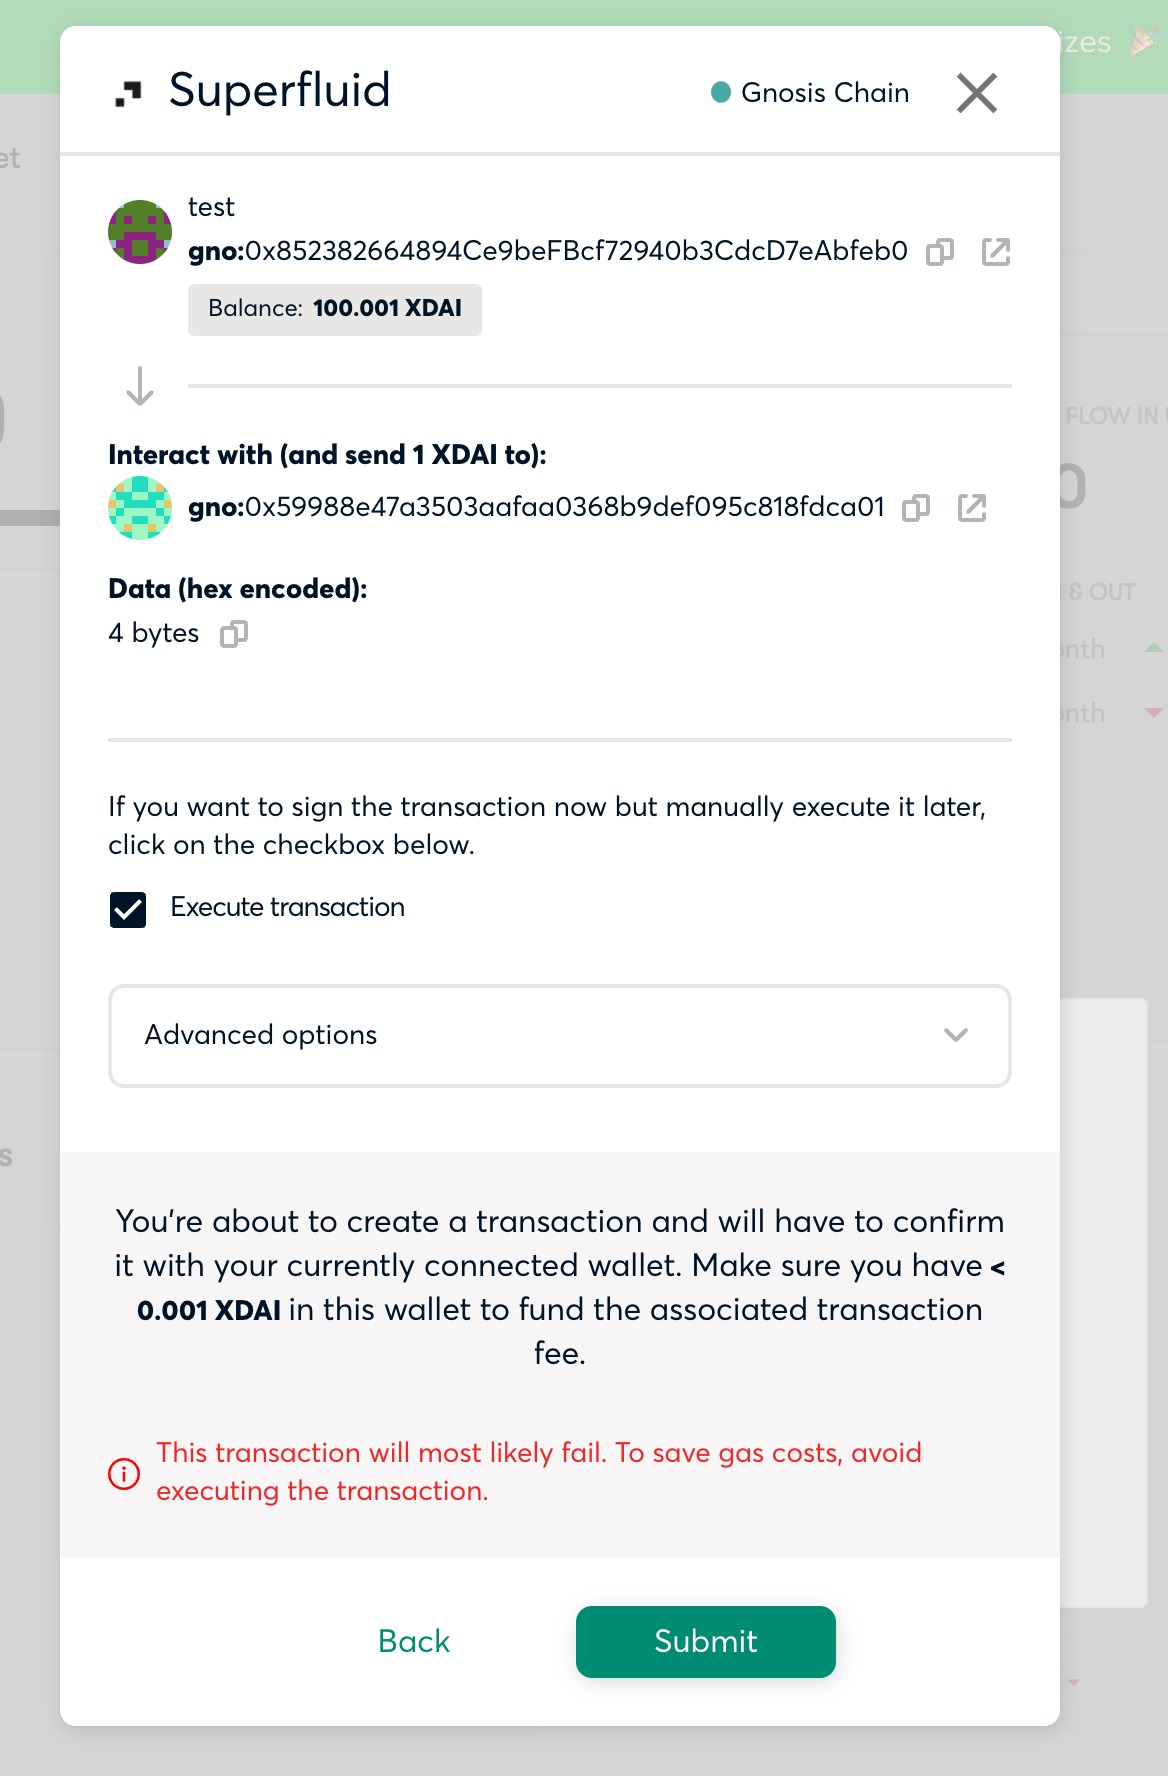Open contract address in external explorer
The height and width of the screenshot is (1776, 1168).
973,508
